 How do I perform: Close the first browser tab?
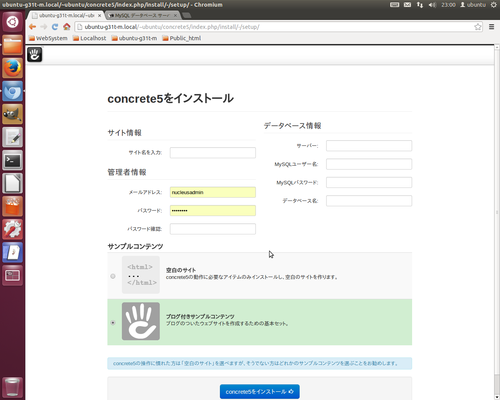99,15
